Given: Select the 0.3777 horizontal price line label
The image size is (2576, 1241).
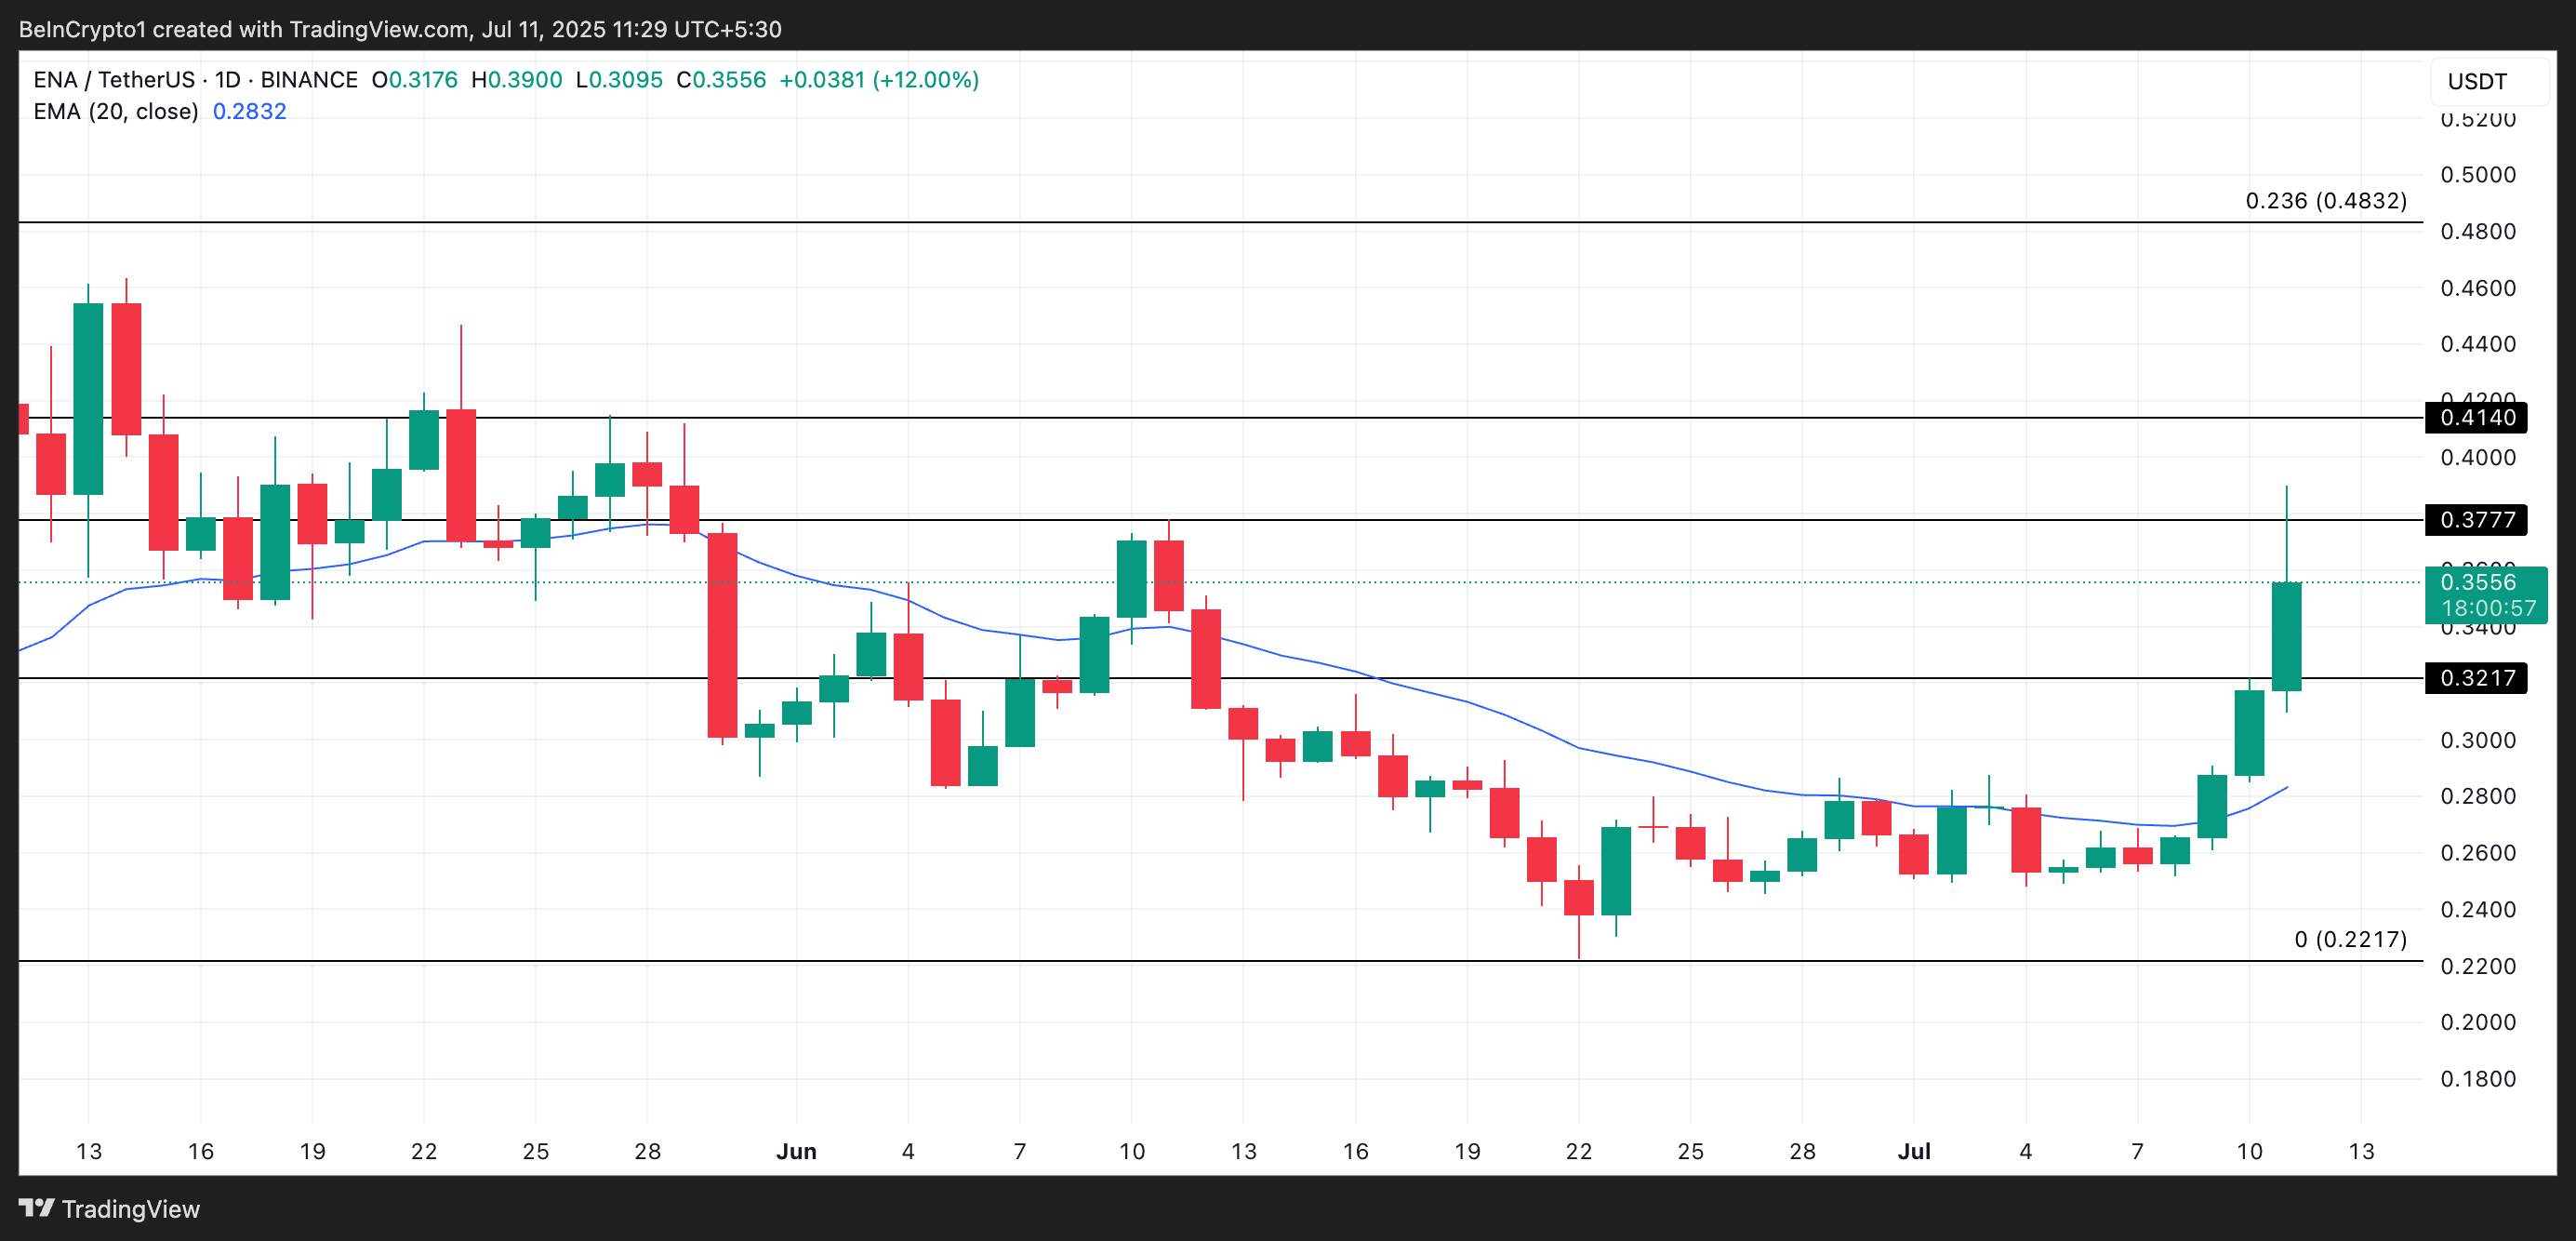Looking at the screenshot, I should [x=2477, y=521].
